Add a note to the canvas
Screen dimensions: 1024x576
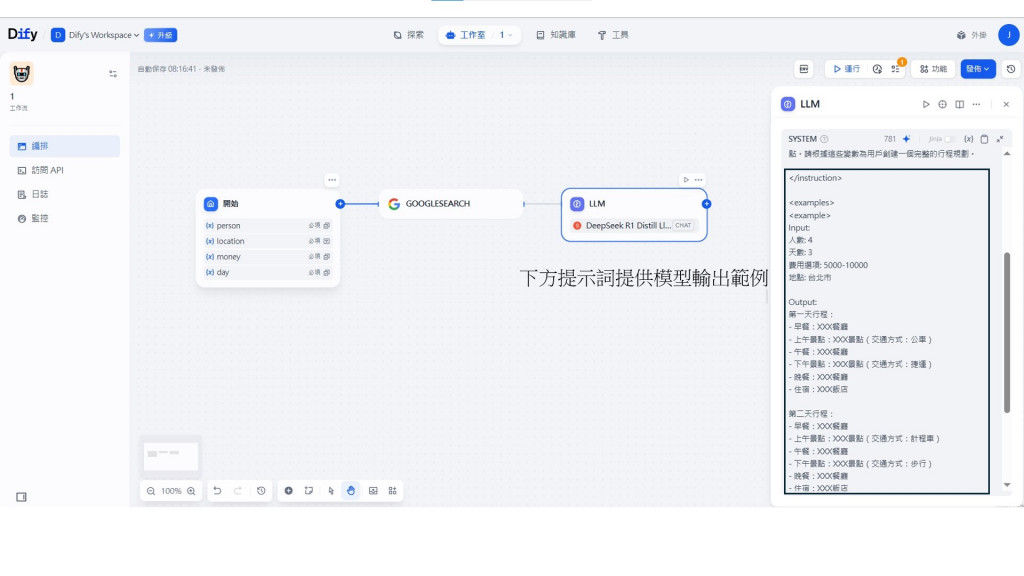click(x=309, y=491)
